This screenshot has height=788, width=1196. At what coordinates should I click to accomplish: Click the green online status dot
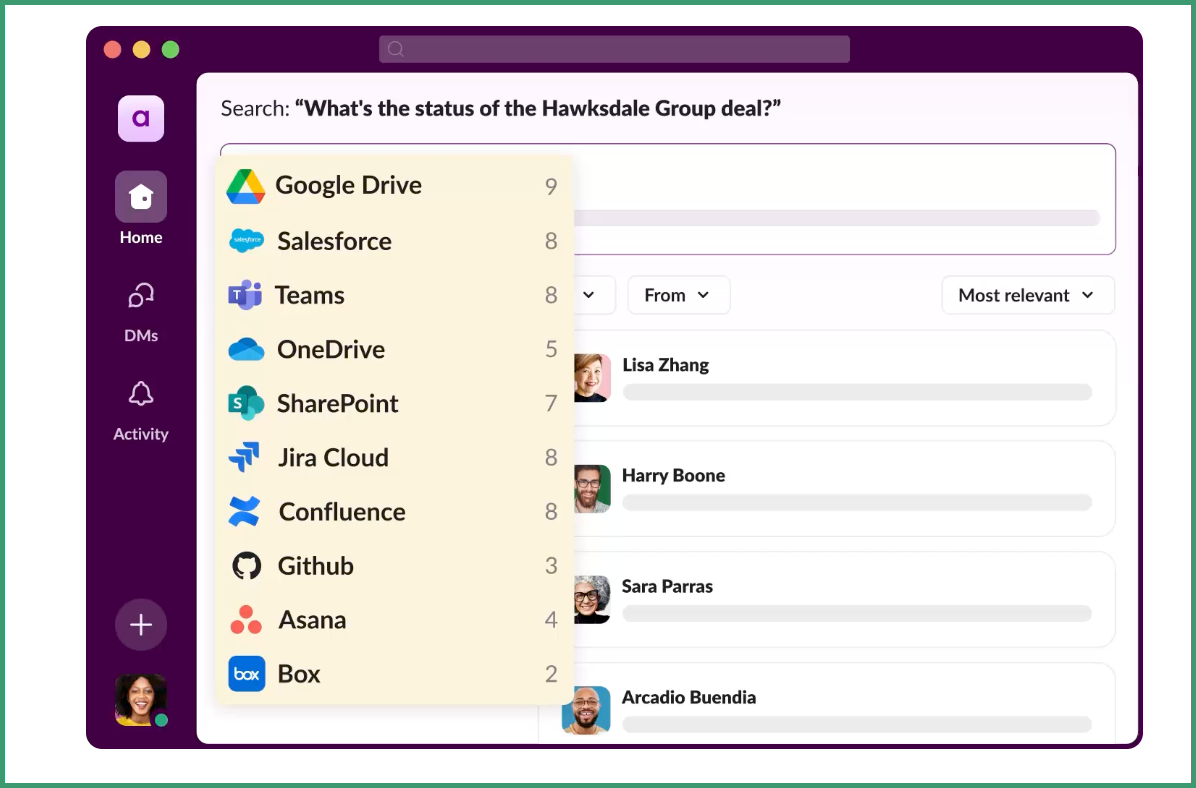(x=161, y=719)
